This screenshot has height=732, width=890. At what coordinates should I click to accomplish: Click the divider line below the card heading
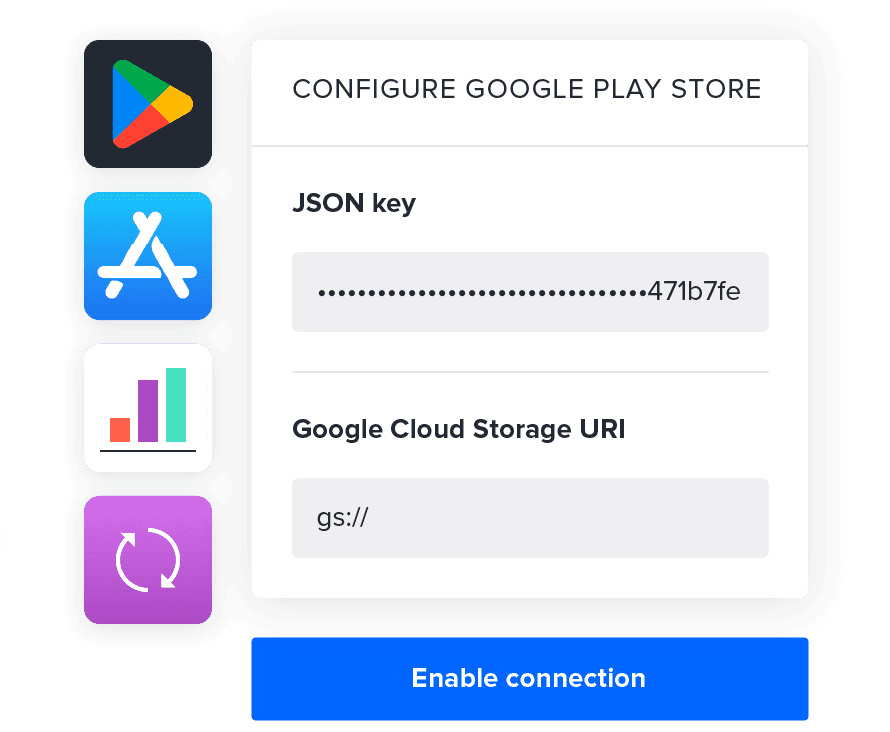click(530, 146)
